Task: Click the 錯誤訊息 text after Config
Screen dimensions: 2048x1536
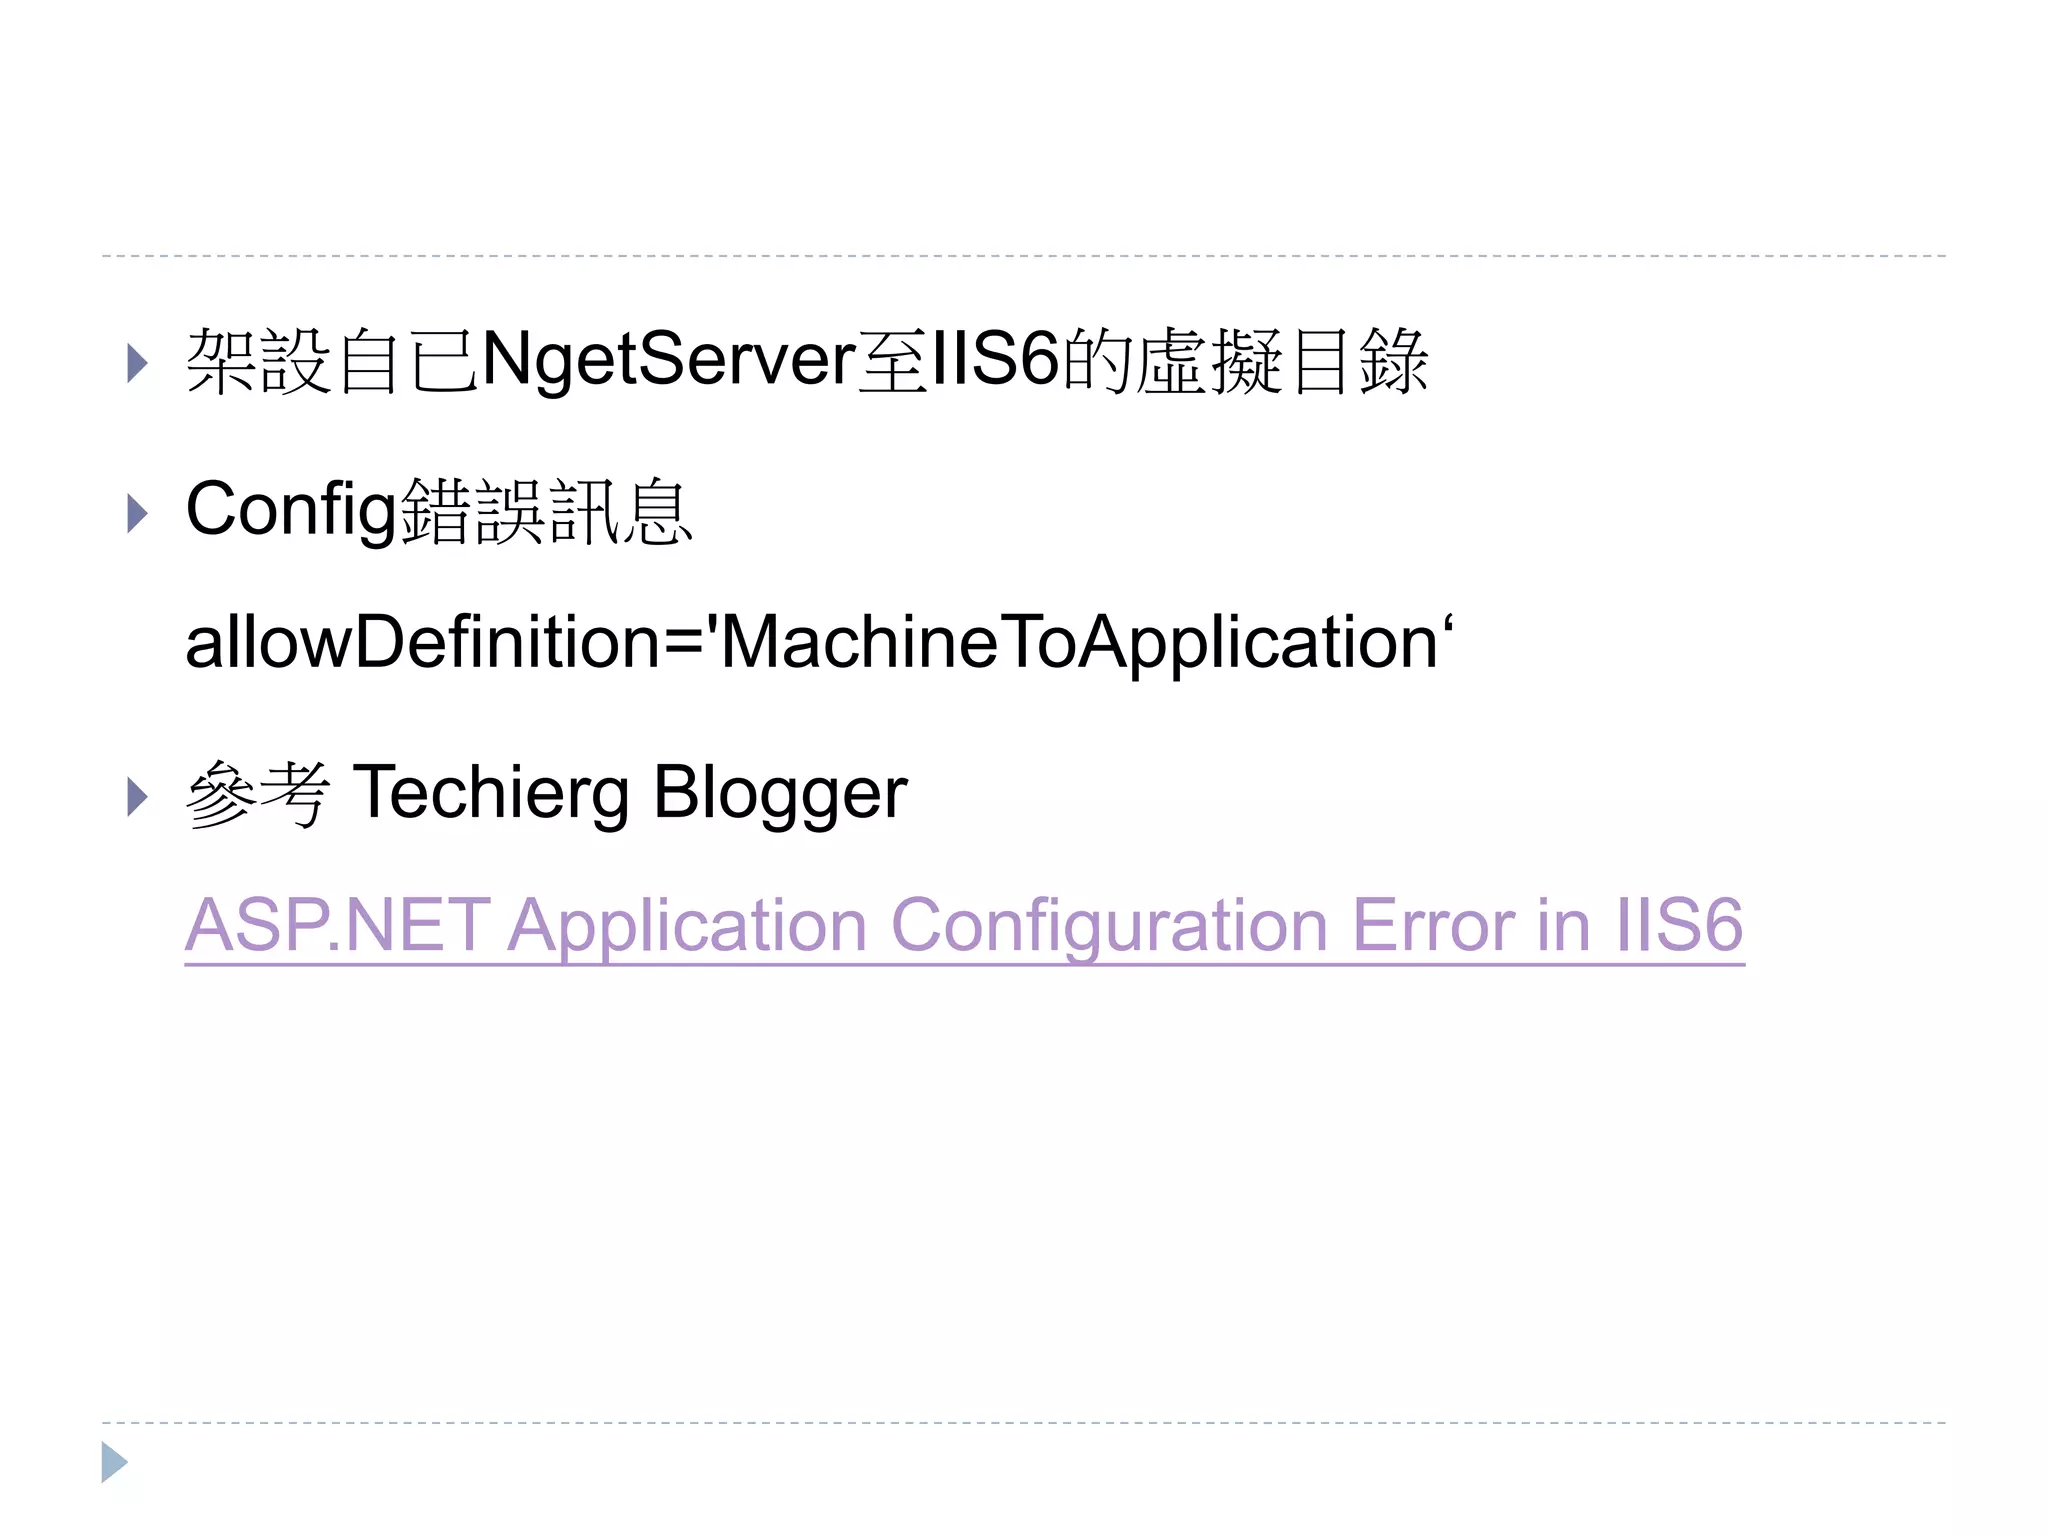Action: (546, 513)
